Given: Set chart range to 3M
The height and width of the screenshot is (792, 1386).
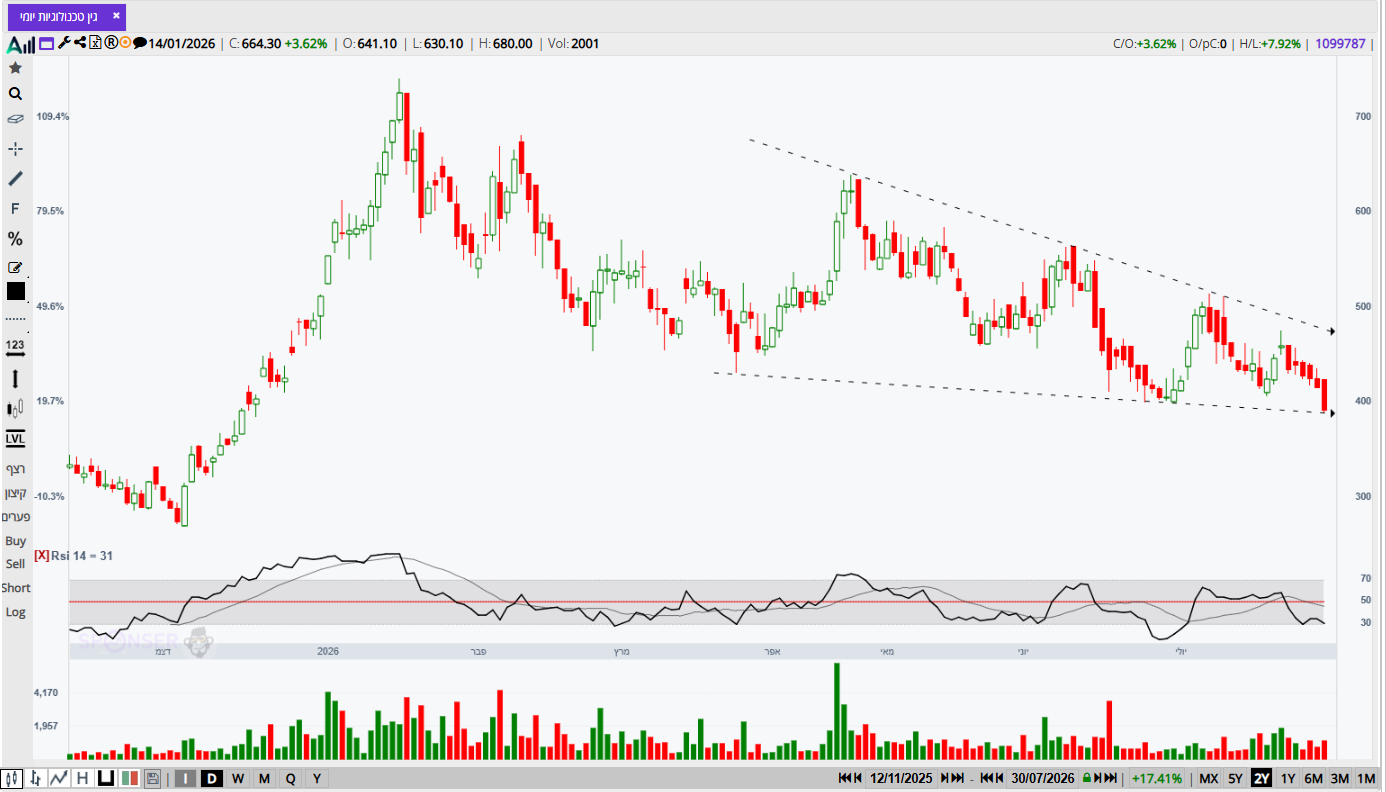Looking at the screenshot, I should (1340, 778).
